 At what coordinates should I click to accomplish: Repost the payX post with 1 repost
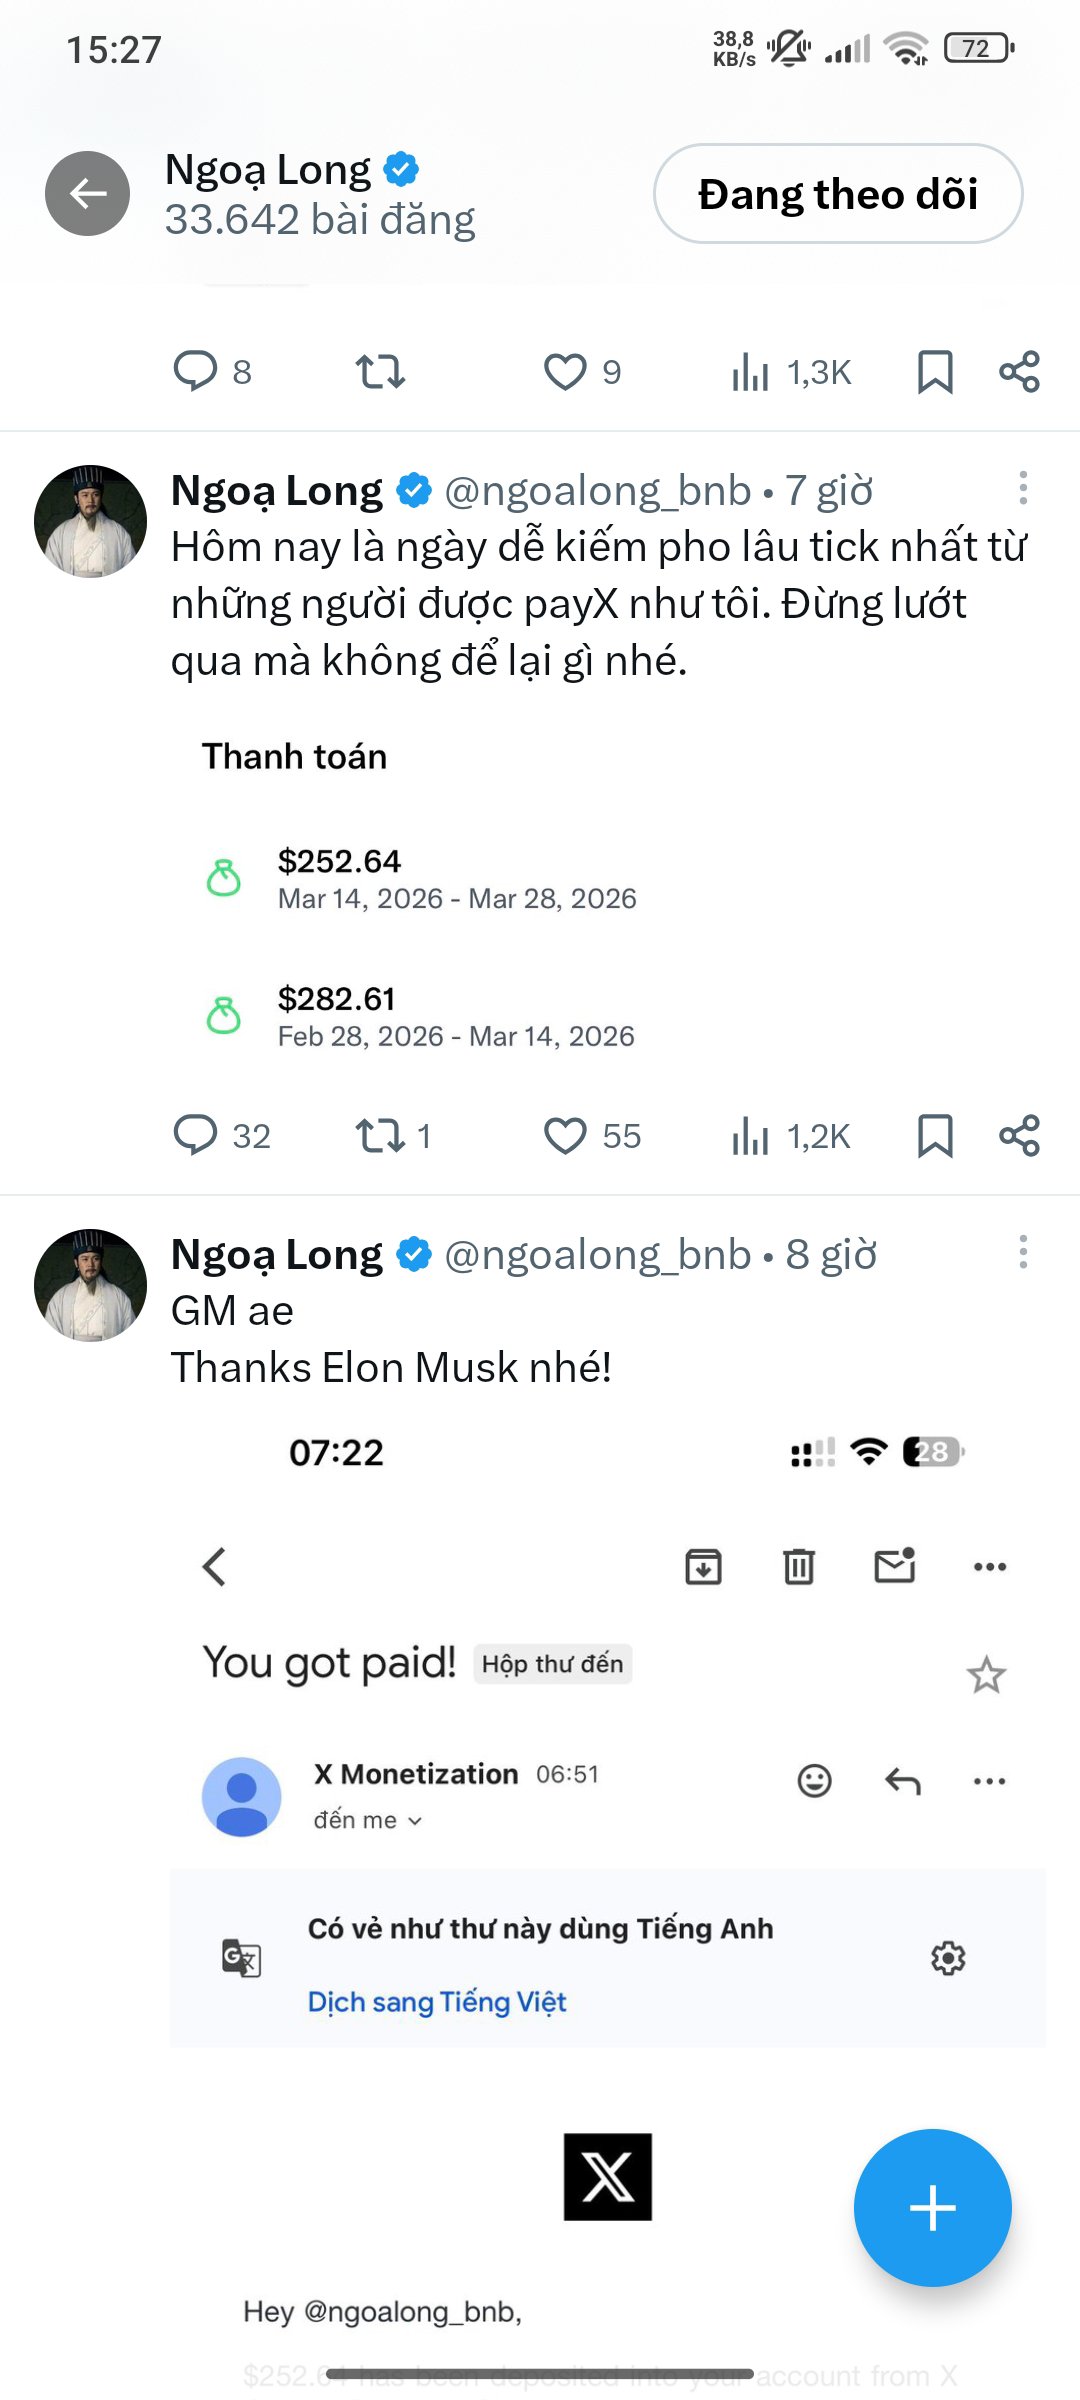(x=380, y=1136)
